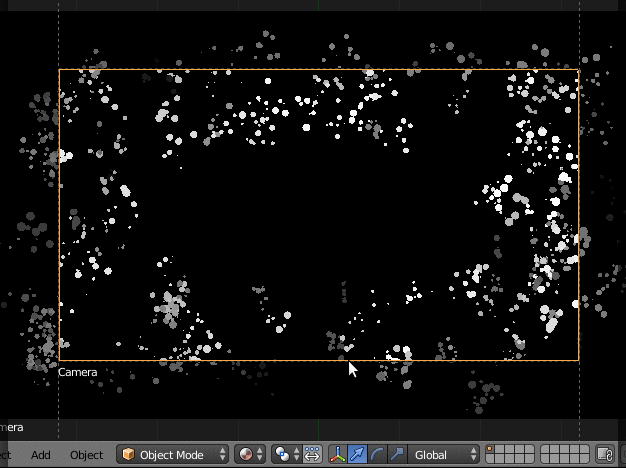Image resolution: width=626 pixels, height=468 pixels.
Task: Select the scale manipulator icon
Action: [397, 454]
